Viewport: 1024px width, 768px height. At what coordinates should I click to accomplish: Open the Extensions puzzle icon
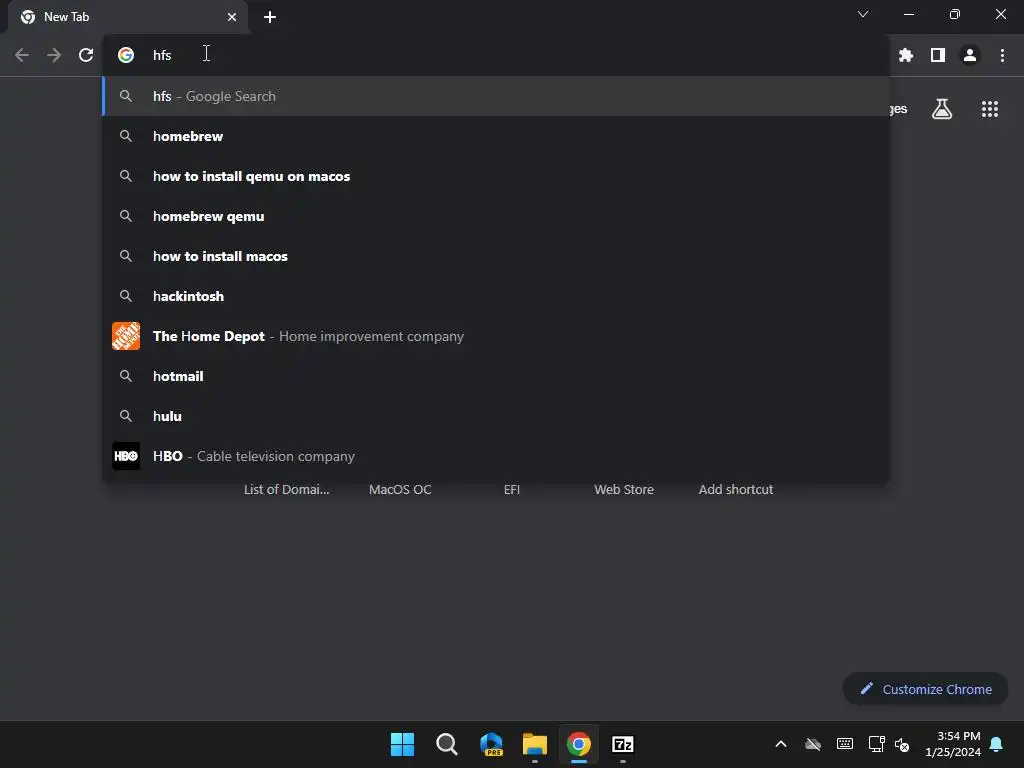point(906,56)
